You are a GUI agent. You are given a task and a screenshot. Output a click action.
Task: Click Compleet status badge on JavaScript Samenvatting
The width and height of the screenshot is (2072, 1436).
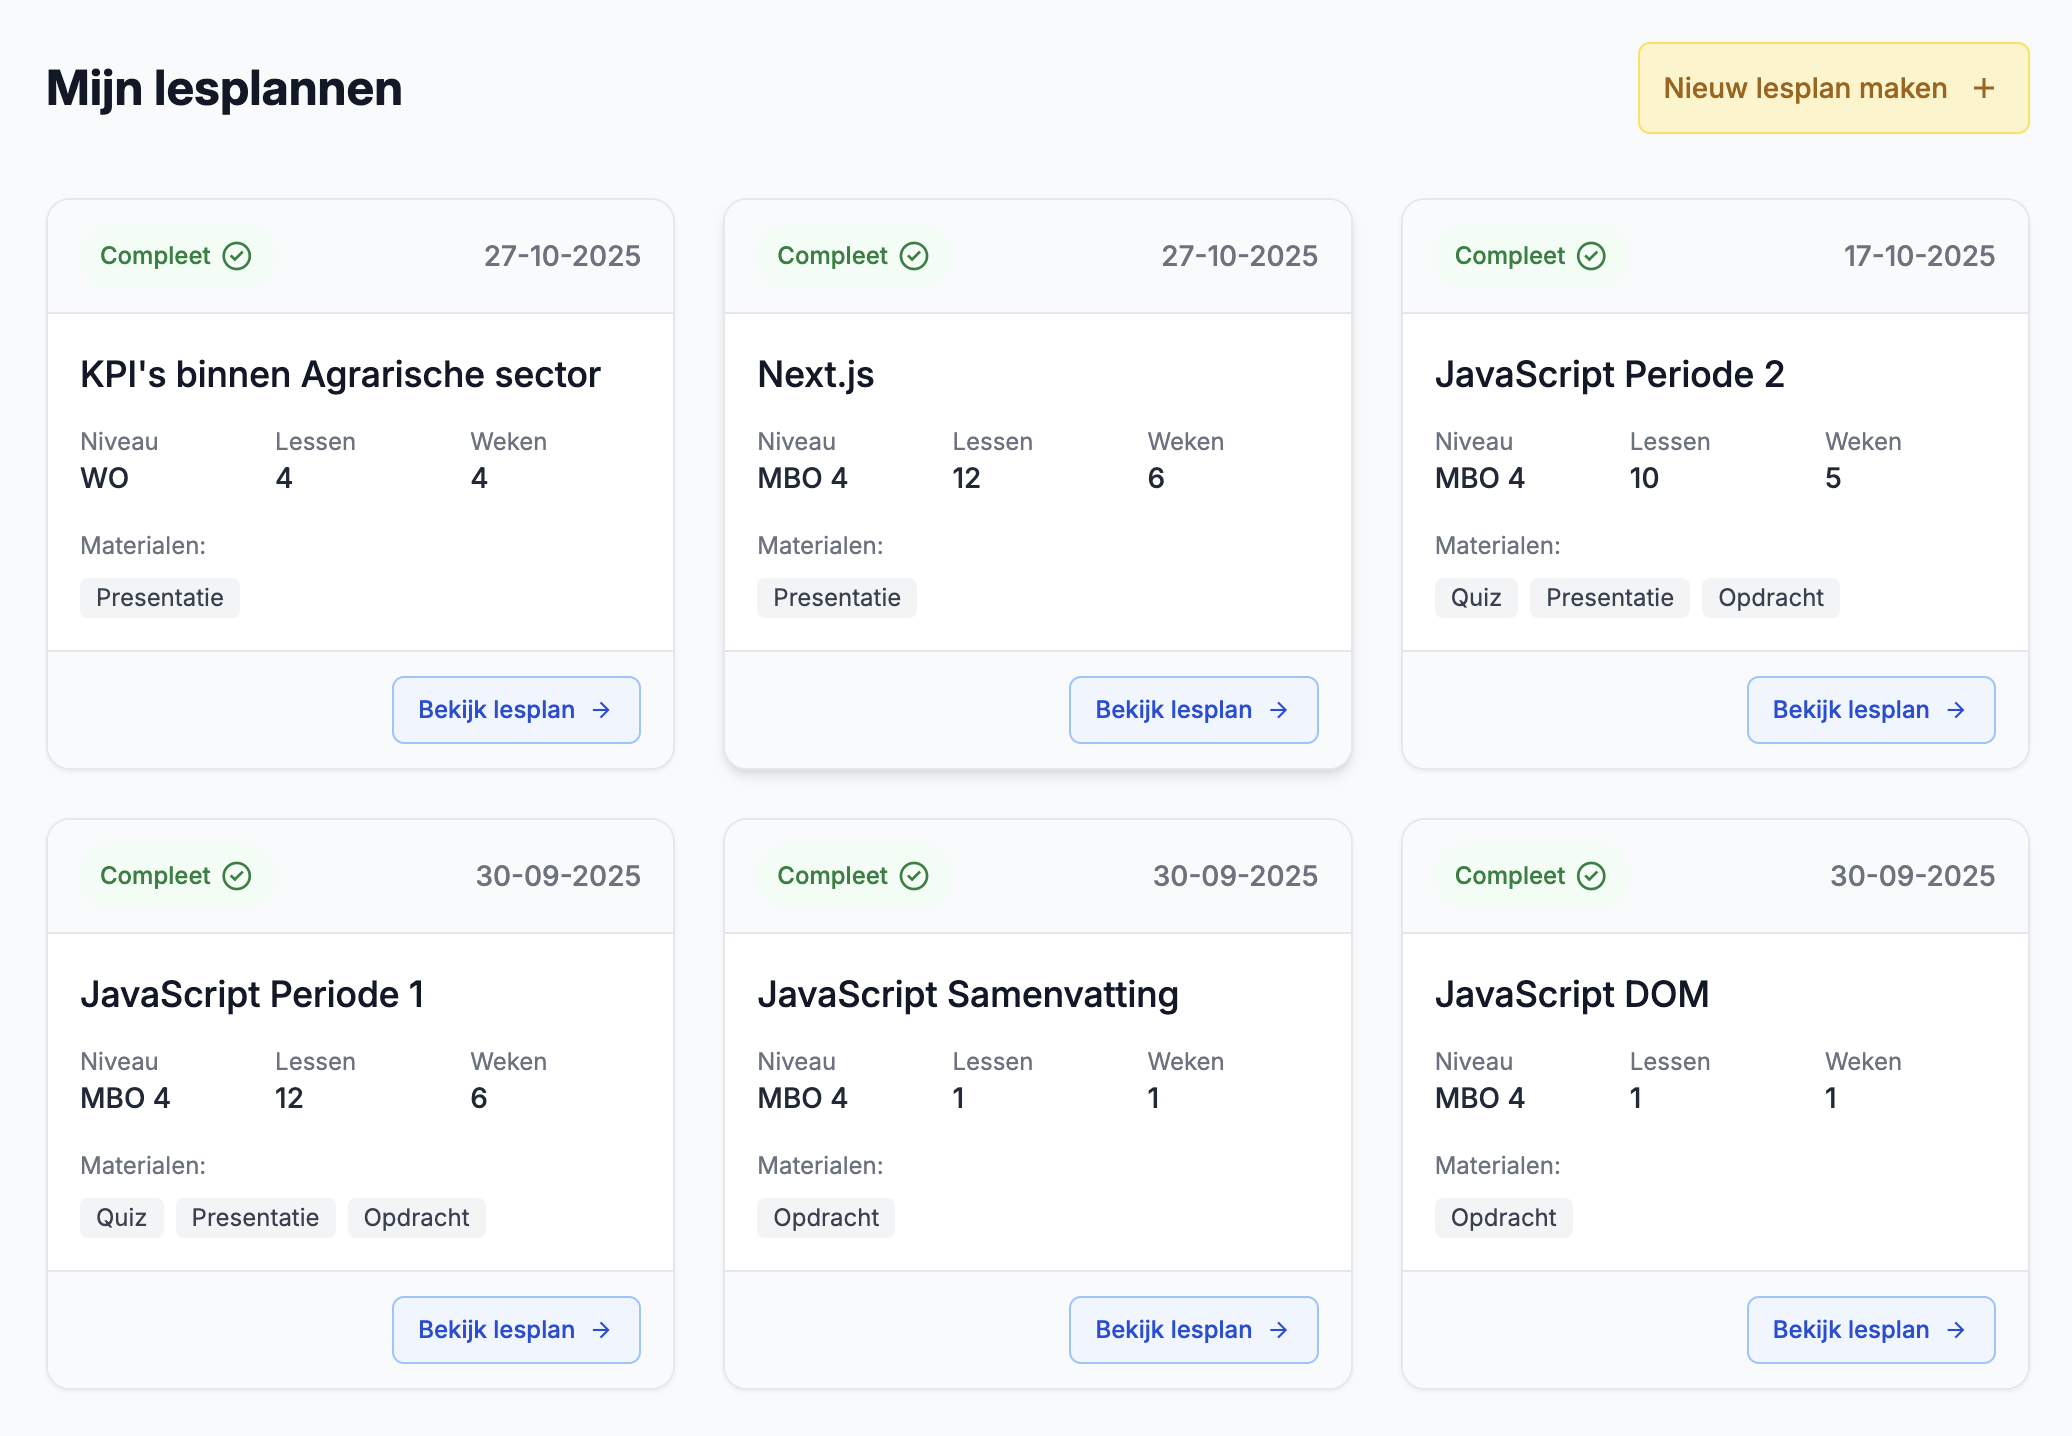(852, 876)
